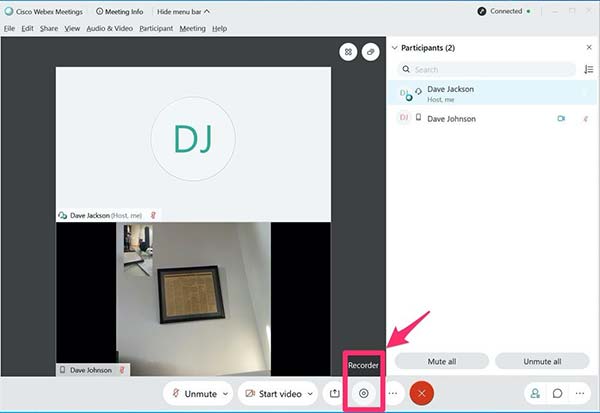End the meeting with the red X button

(x=422, y=393)
